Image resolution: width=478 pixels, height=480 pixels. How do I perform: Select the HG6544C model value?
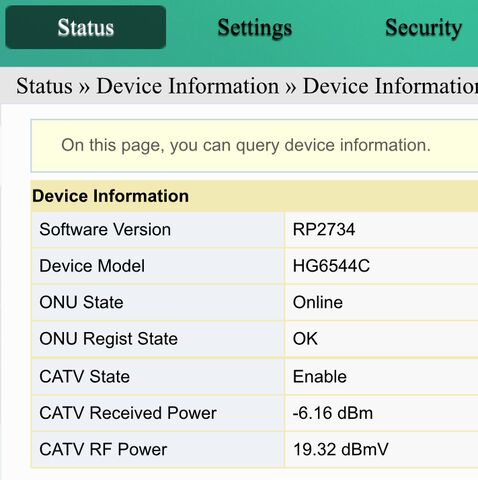tap(331, 266)
